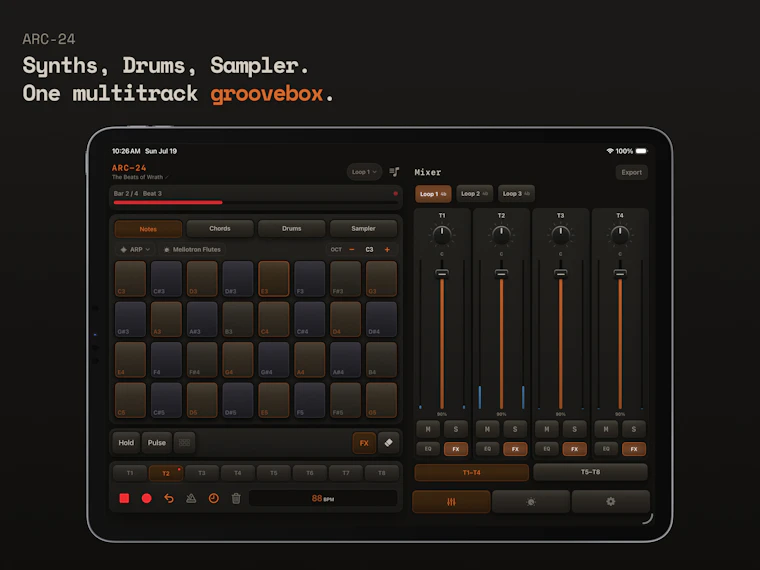Select track T6 in the track row

pyautogui.click(x=310, y=473)
